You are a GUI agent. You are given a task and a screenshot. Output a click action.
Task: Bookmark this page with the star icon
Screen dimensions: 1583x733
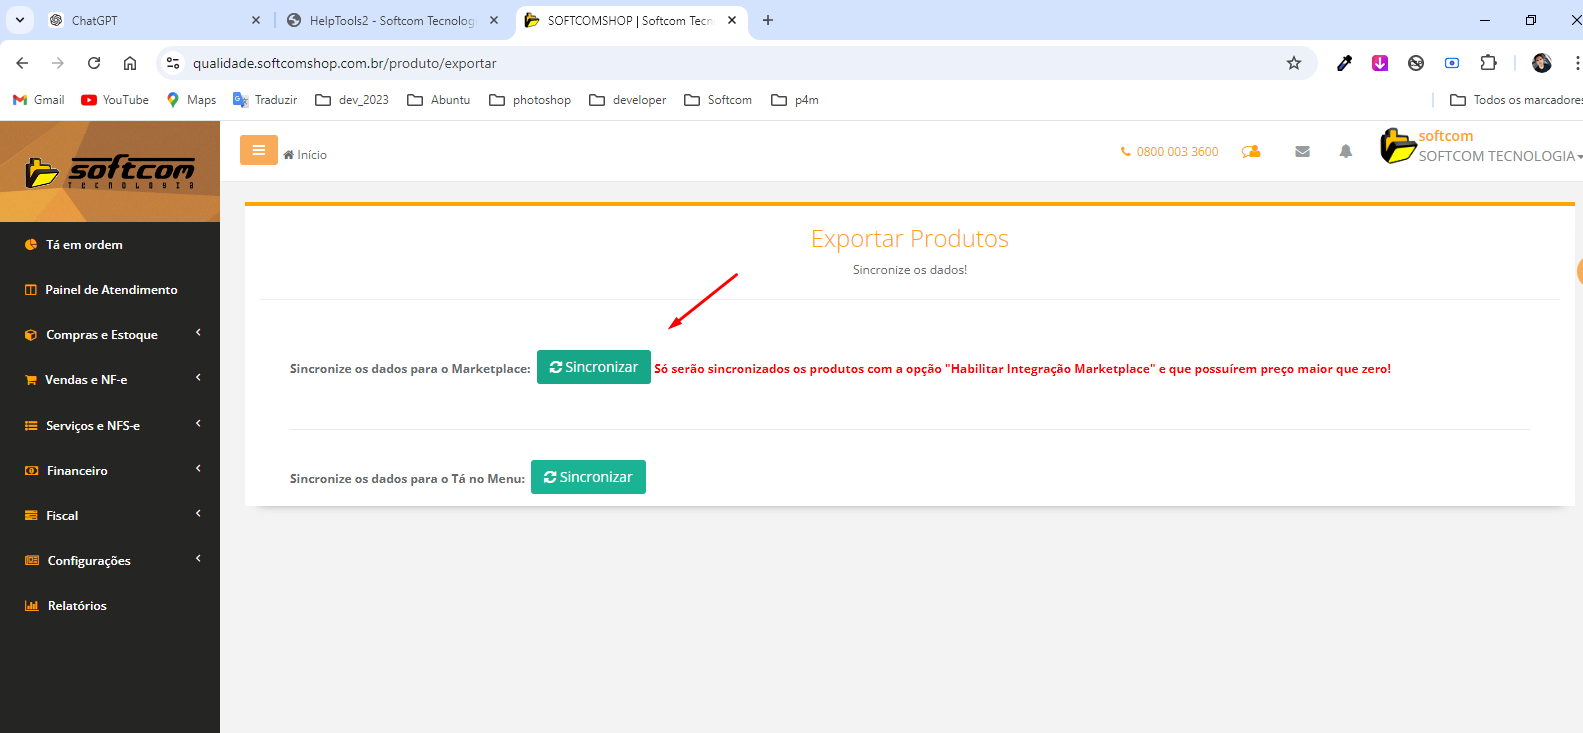click(x=1293, y=63)
